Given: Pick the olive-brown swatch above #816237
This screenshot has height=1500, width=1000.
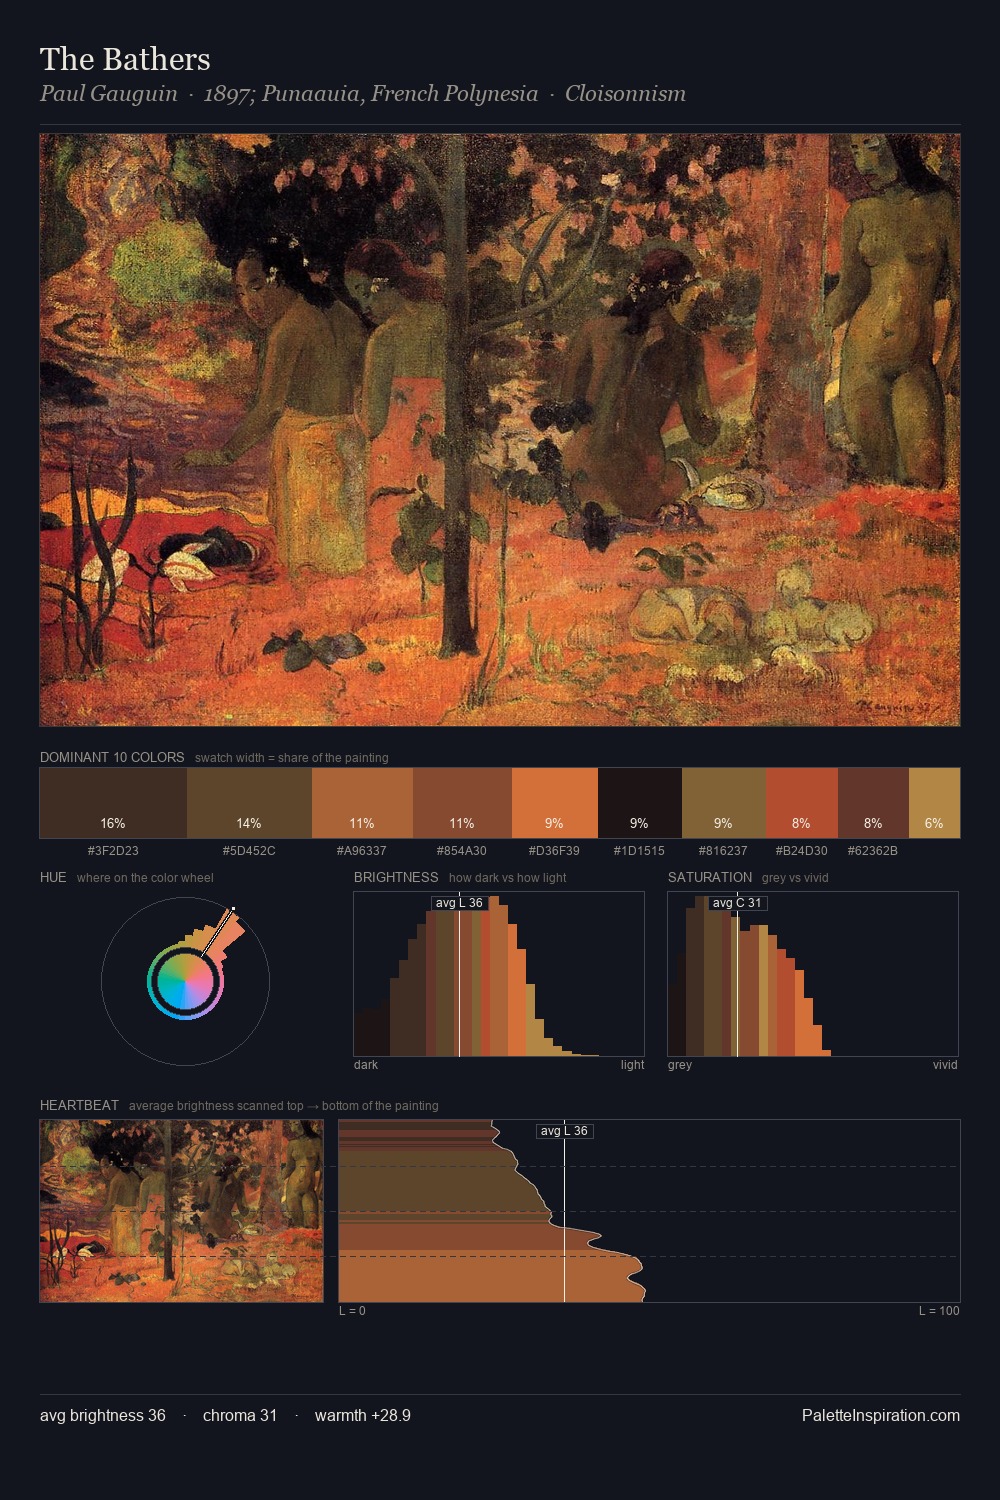Looking at the screenshot, I should pyautogui.click(x=724, y=803).
